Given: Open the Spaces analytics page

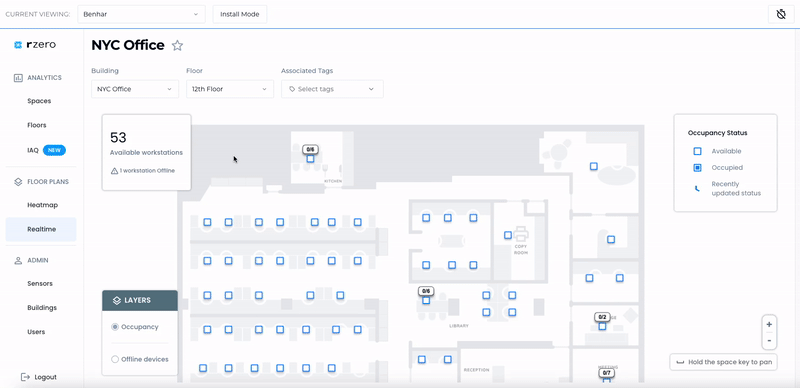Looking at the screenshot, I should 39,101.
